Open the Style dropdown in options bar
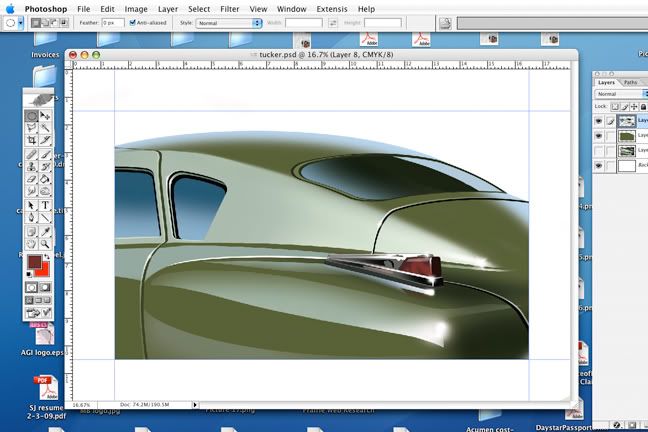 pos(229,23)
